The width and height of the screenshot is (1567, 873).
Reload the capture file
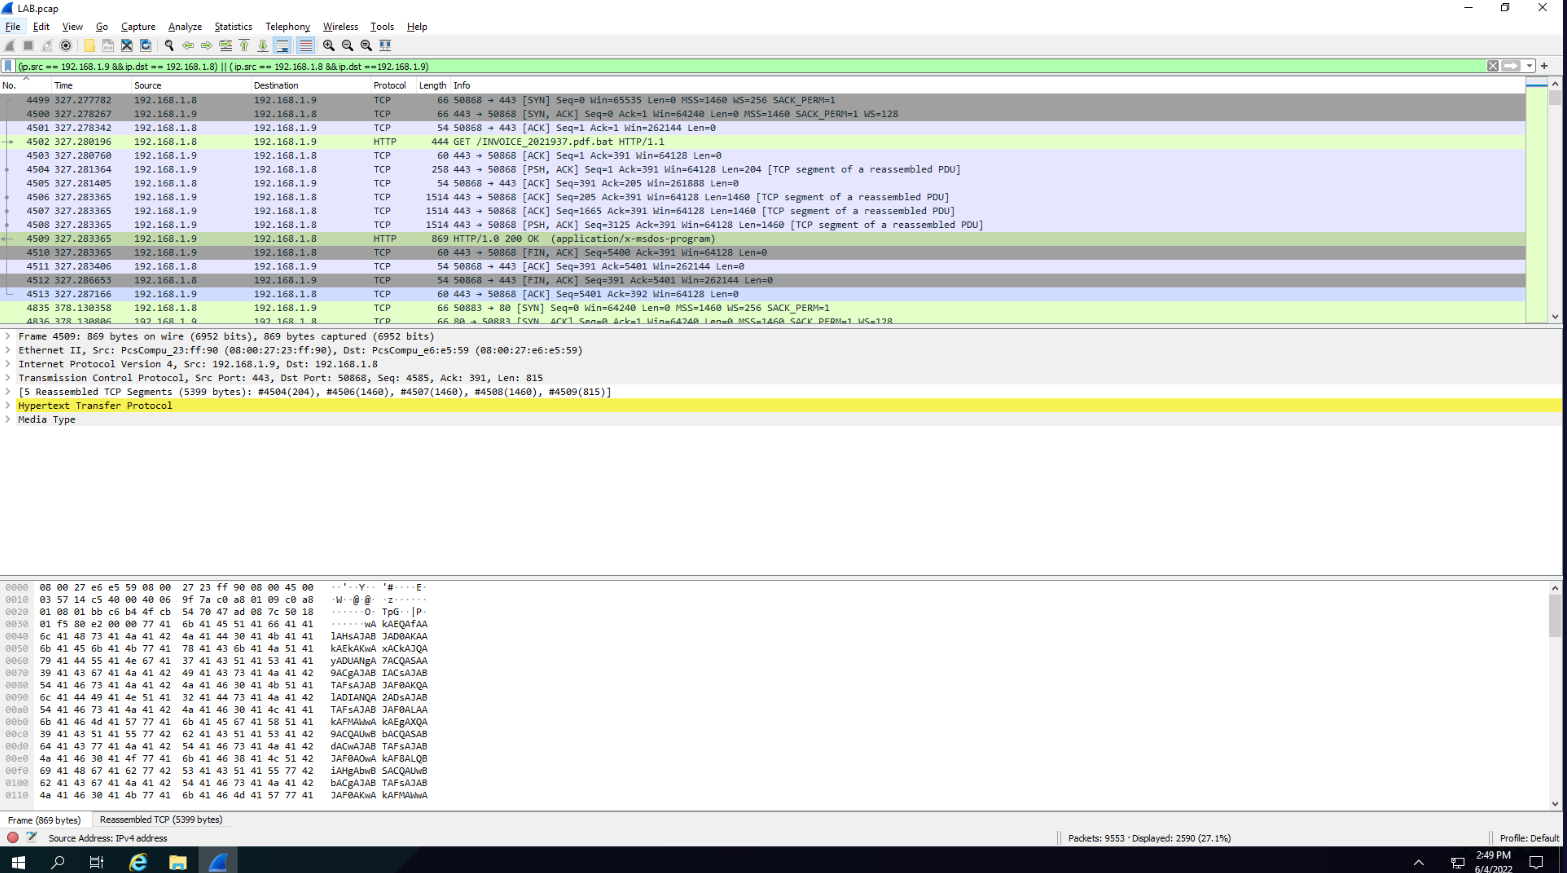146,46
